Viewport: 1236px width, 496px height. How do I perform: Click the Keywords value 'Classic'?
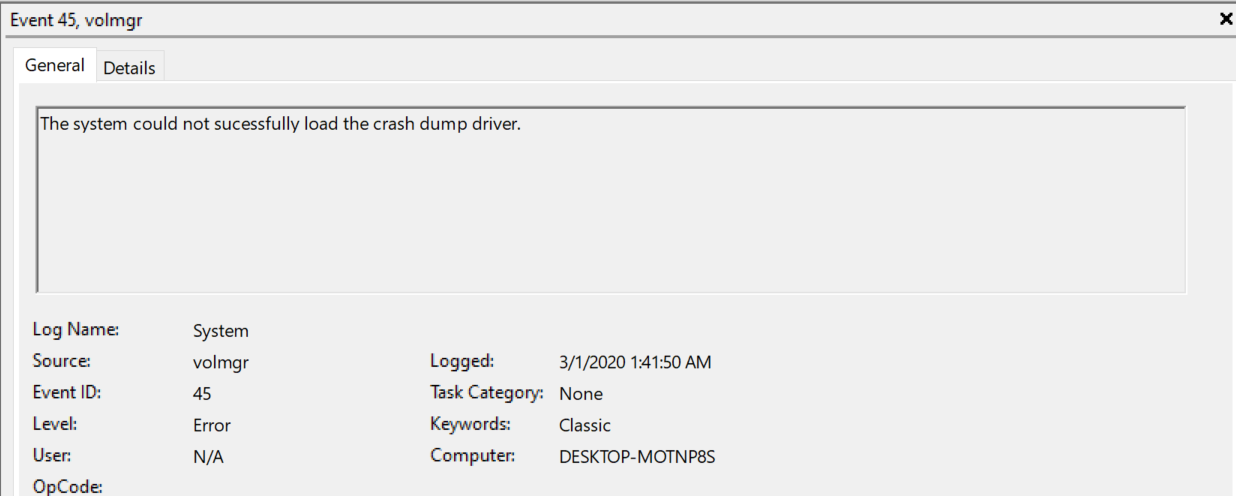pos(585,425)
